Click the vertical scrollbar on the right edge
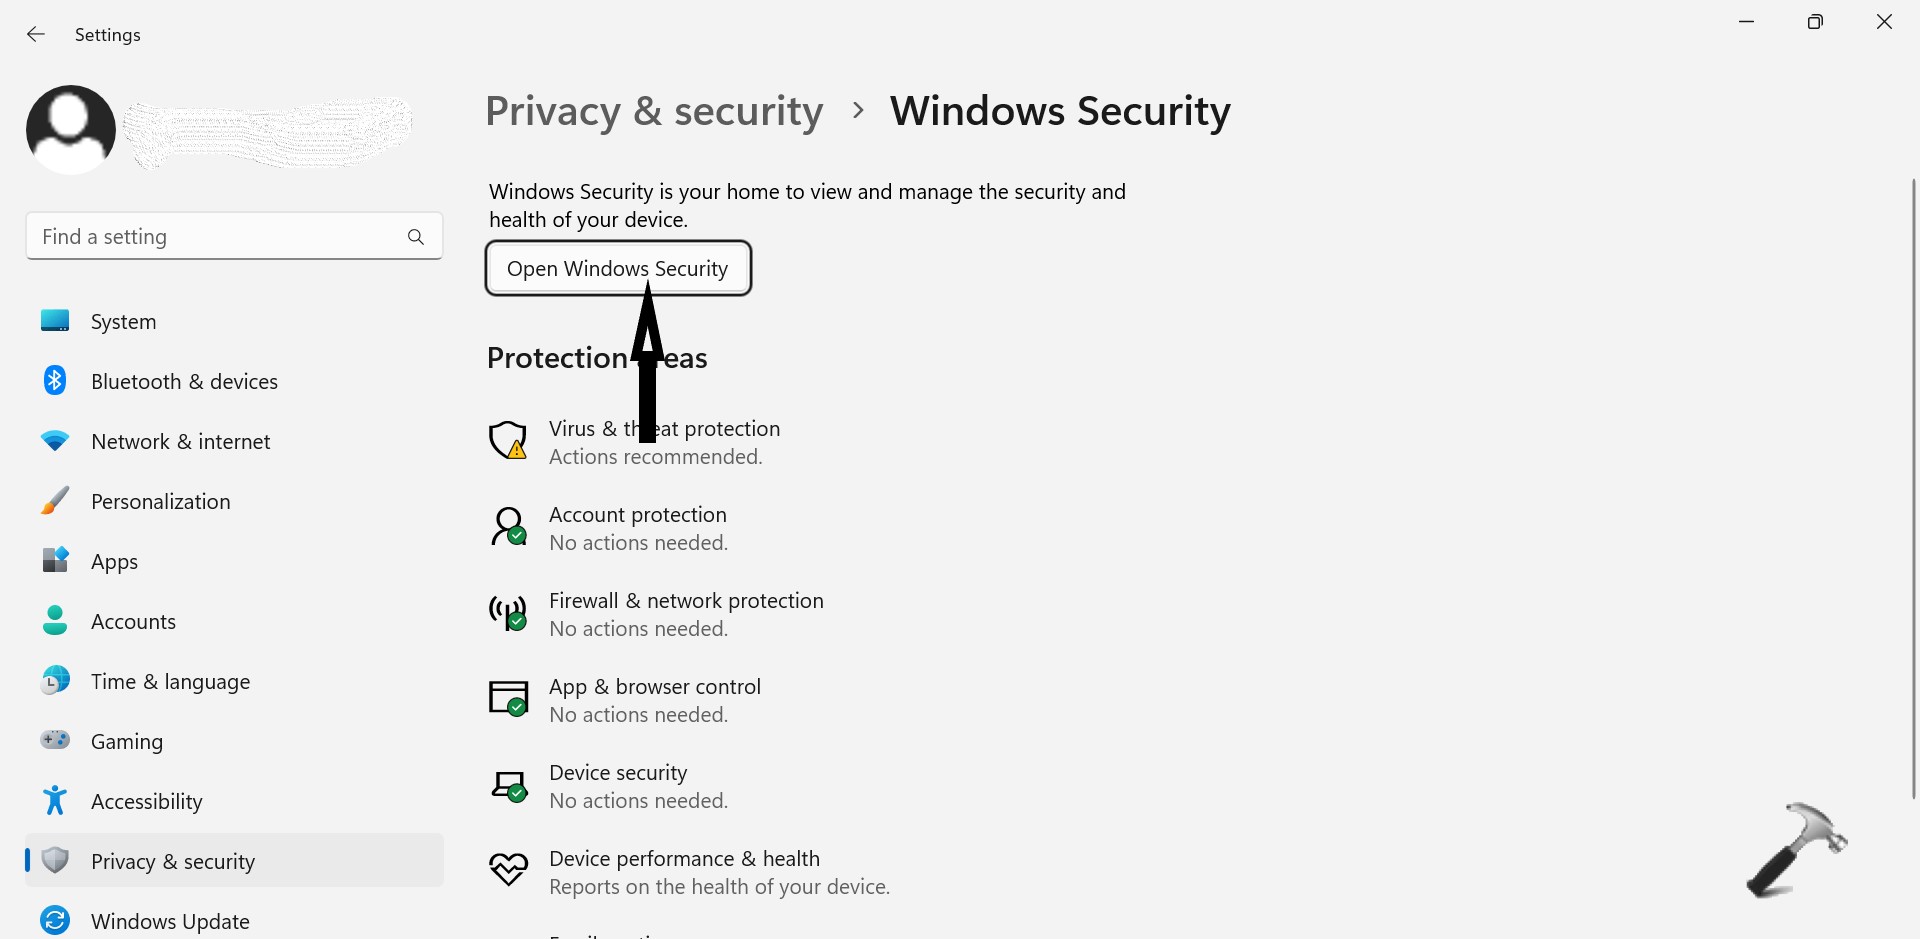The image size is (1920, 939). (1913, 488)
